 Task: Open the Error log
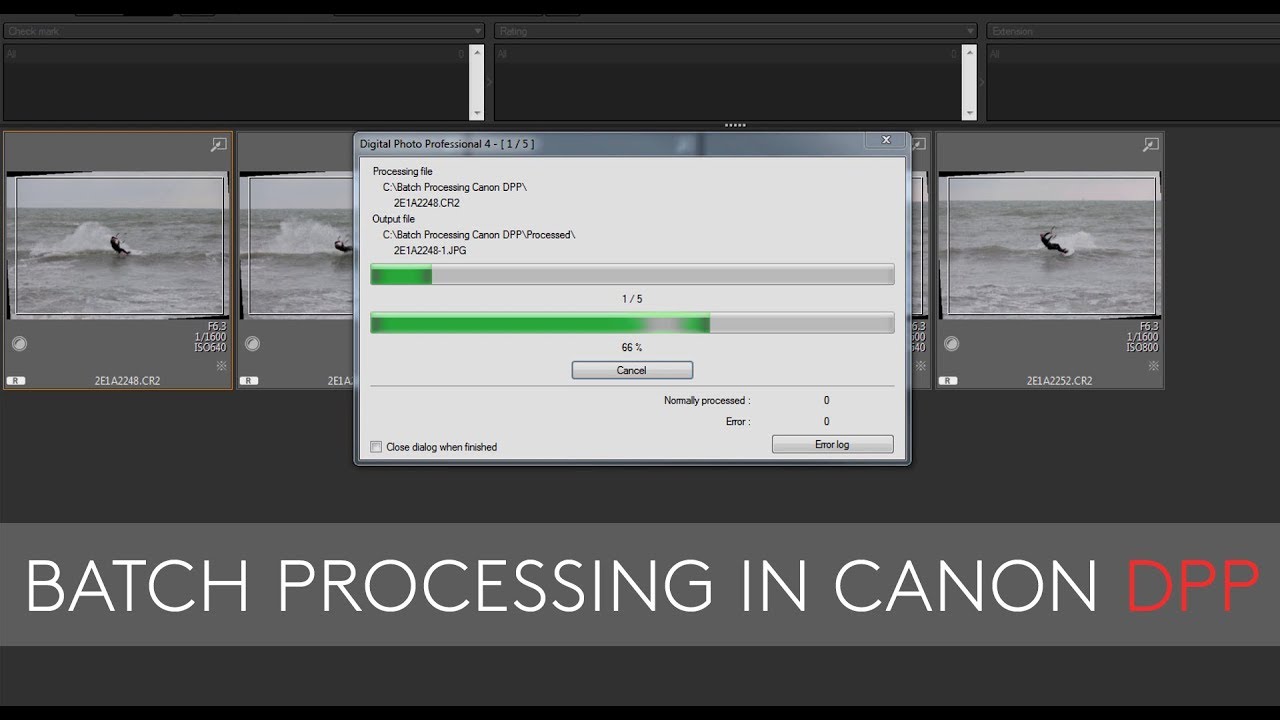tap(832, 444)
